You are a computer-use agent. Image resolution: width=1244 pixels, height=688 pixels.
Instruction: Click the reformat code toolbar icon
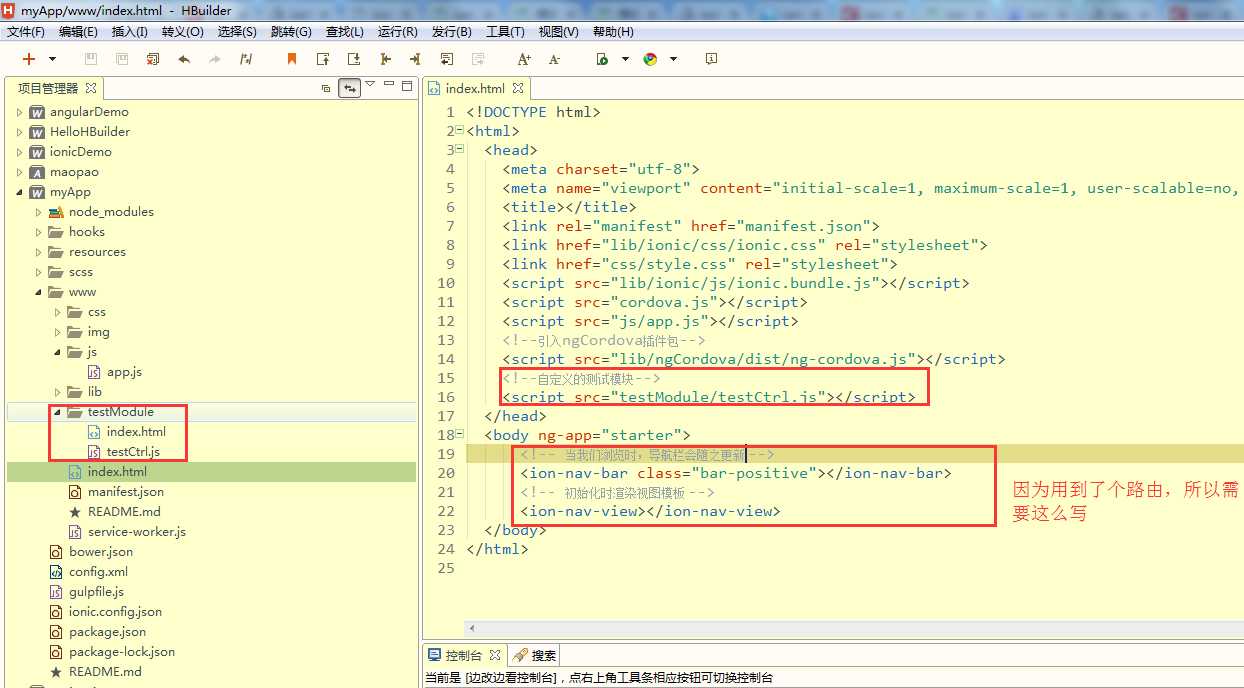point(246,59)
